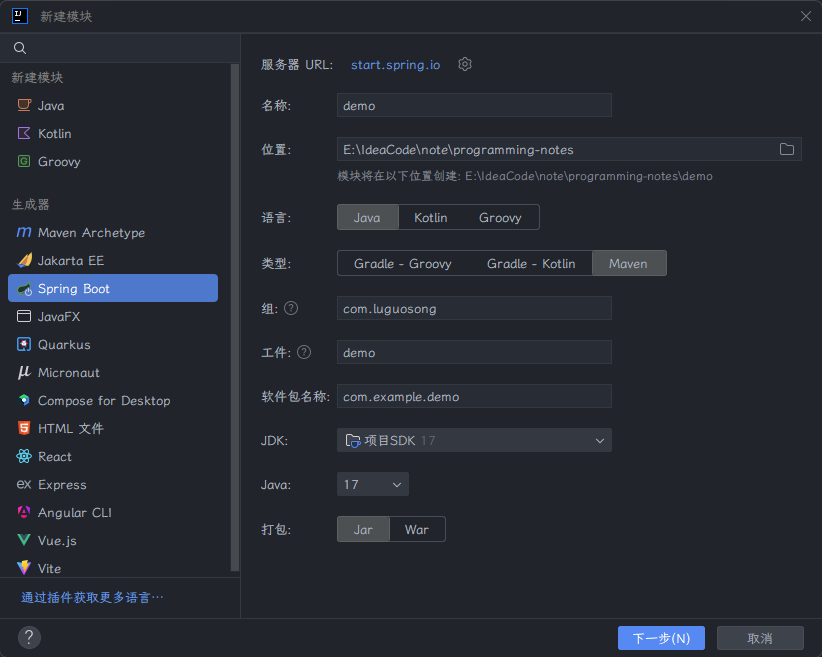Select War packaging
This screenshot has width=822, height=657.
click(x=417, y=529)
